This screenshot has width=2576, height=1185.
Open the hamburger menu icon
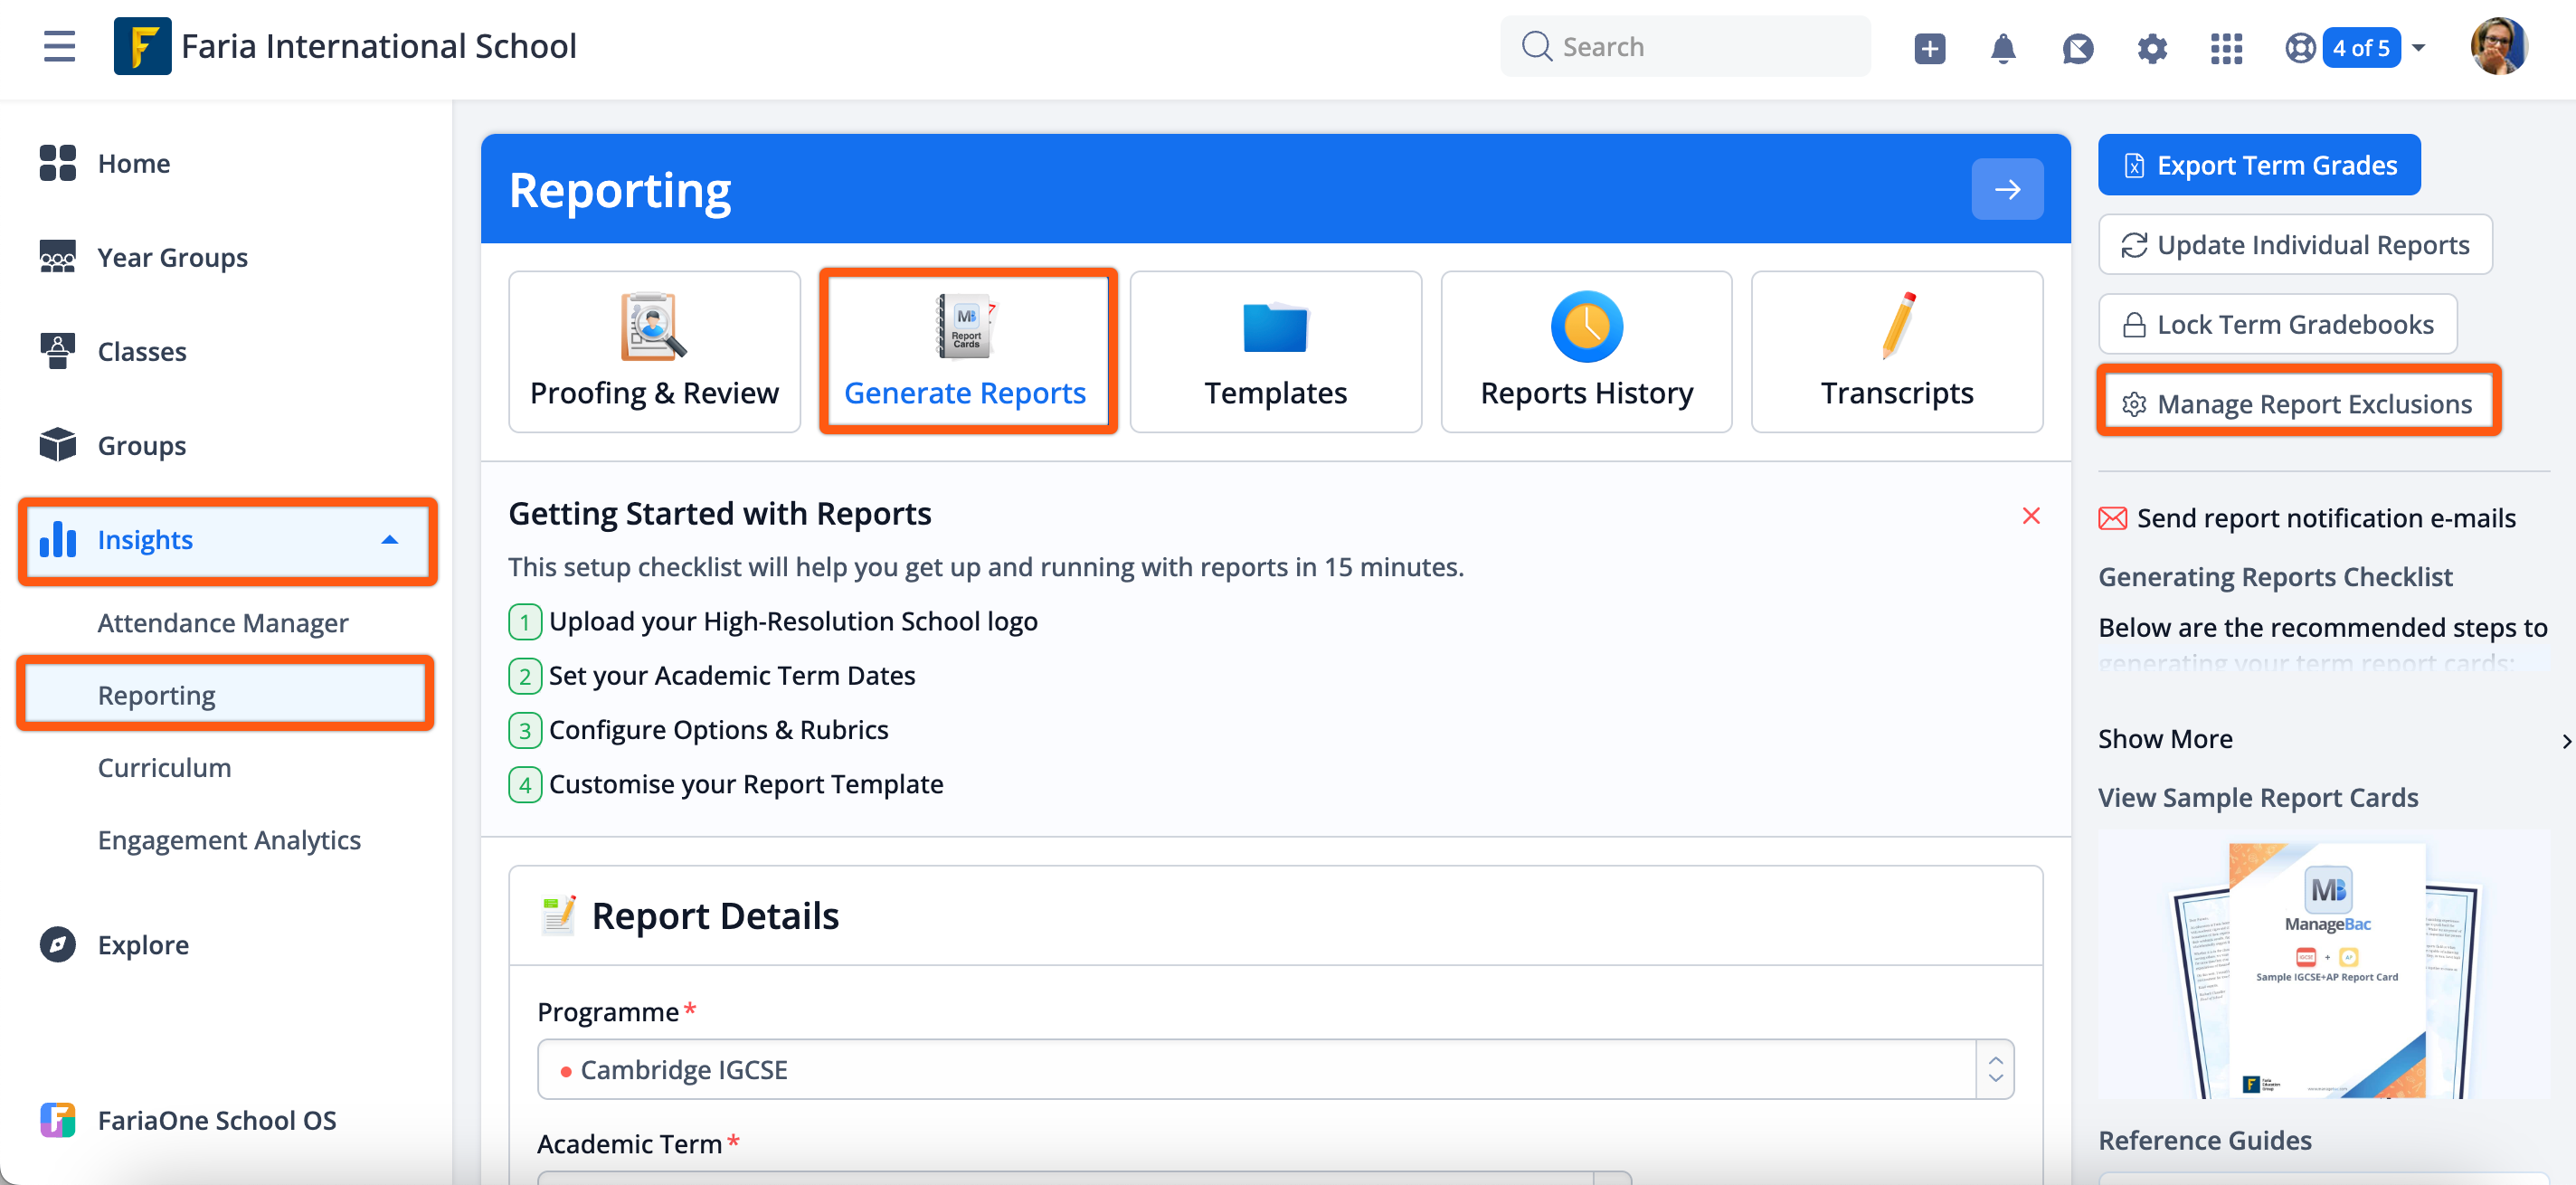coord(59,47)
